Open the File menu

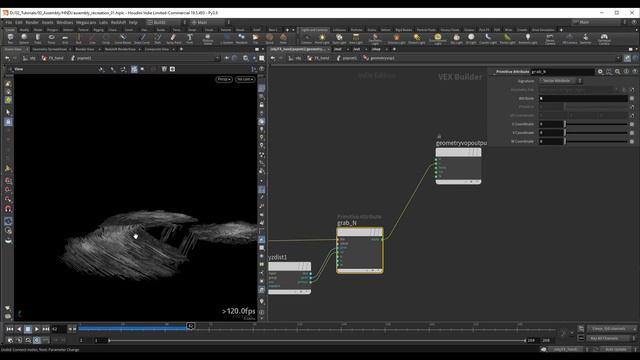pyautogui.click(x=9, y=22)
